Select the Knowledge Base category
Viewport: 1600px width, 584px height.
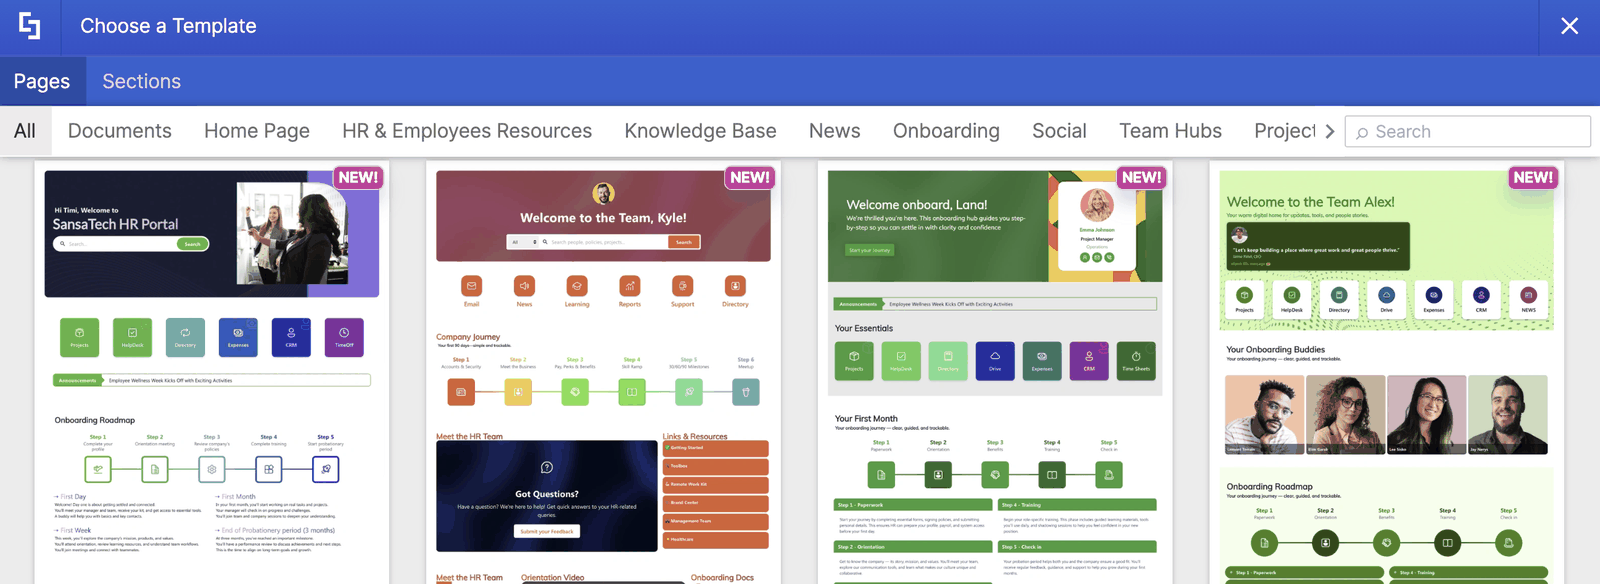[x=700, y=131]
